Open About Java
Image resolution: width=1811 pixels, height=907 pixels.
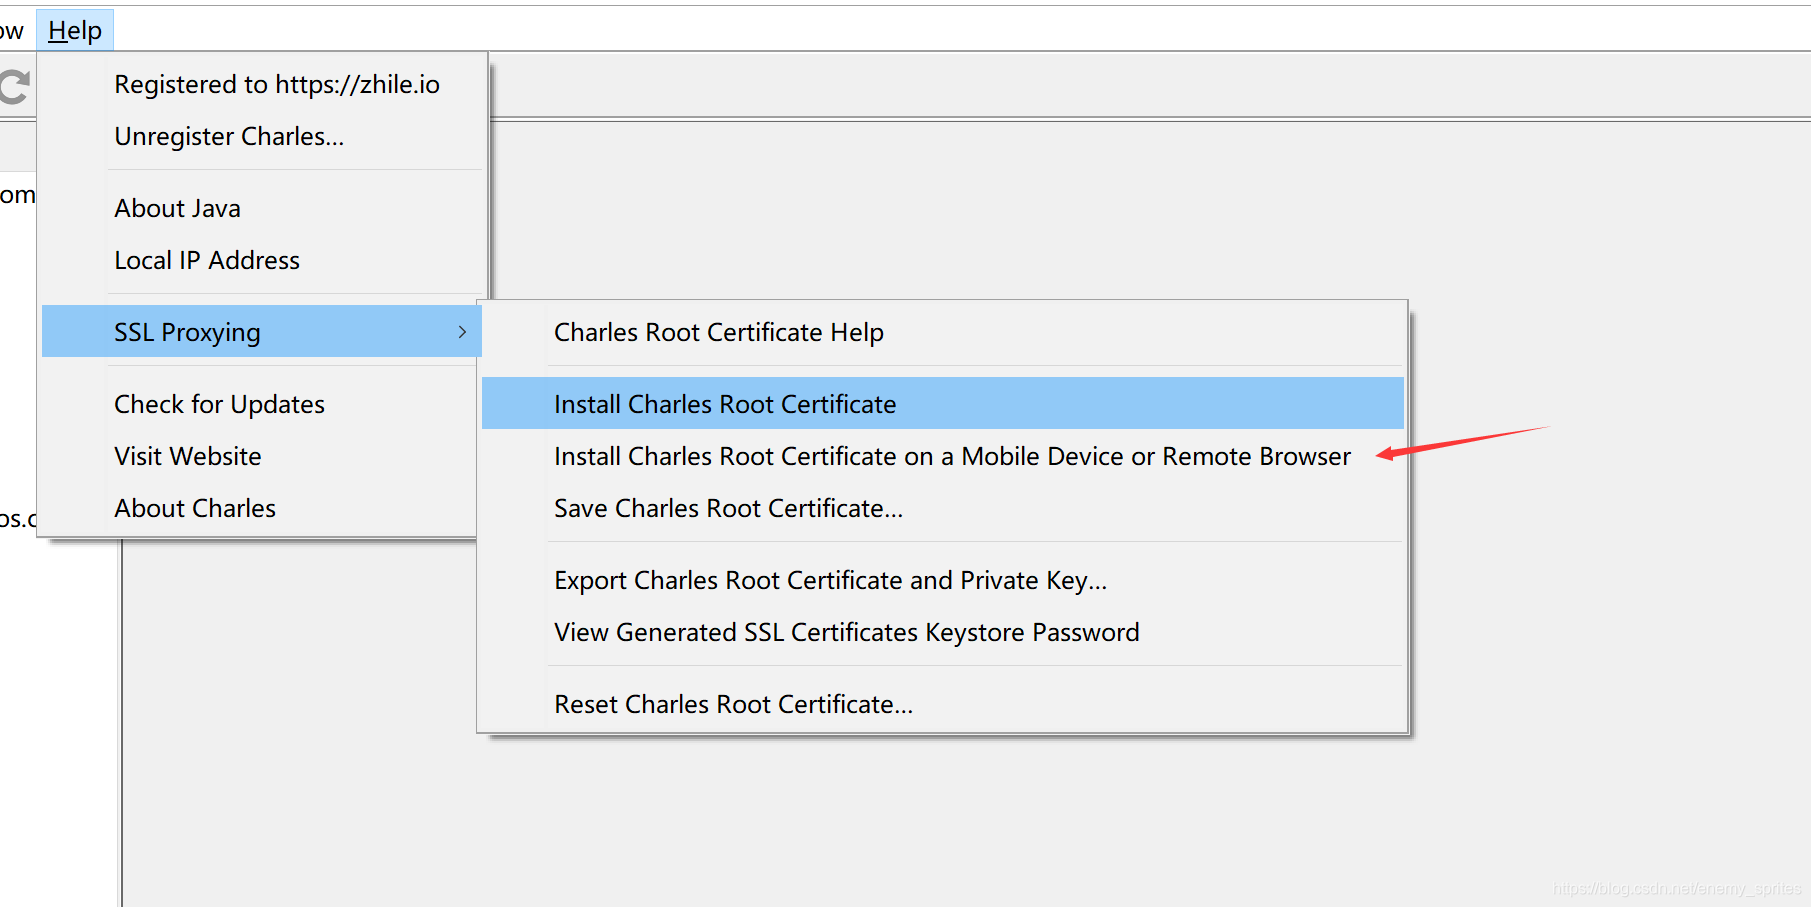pos(262,209)
